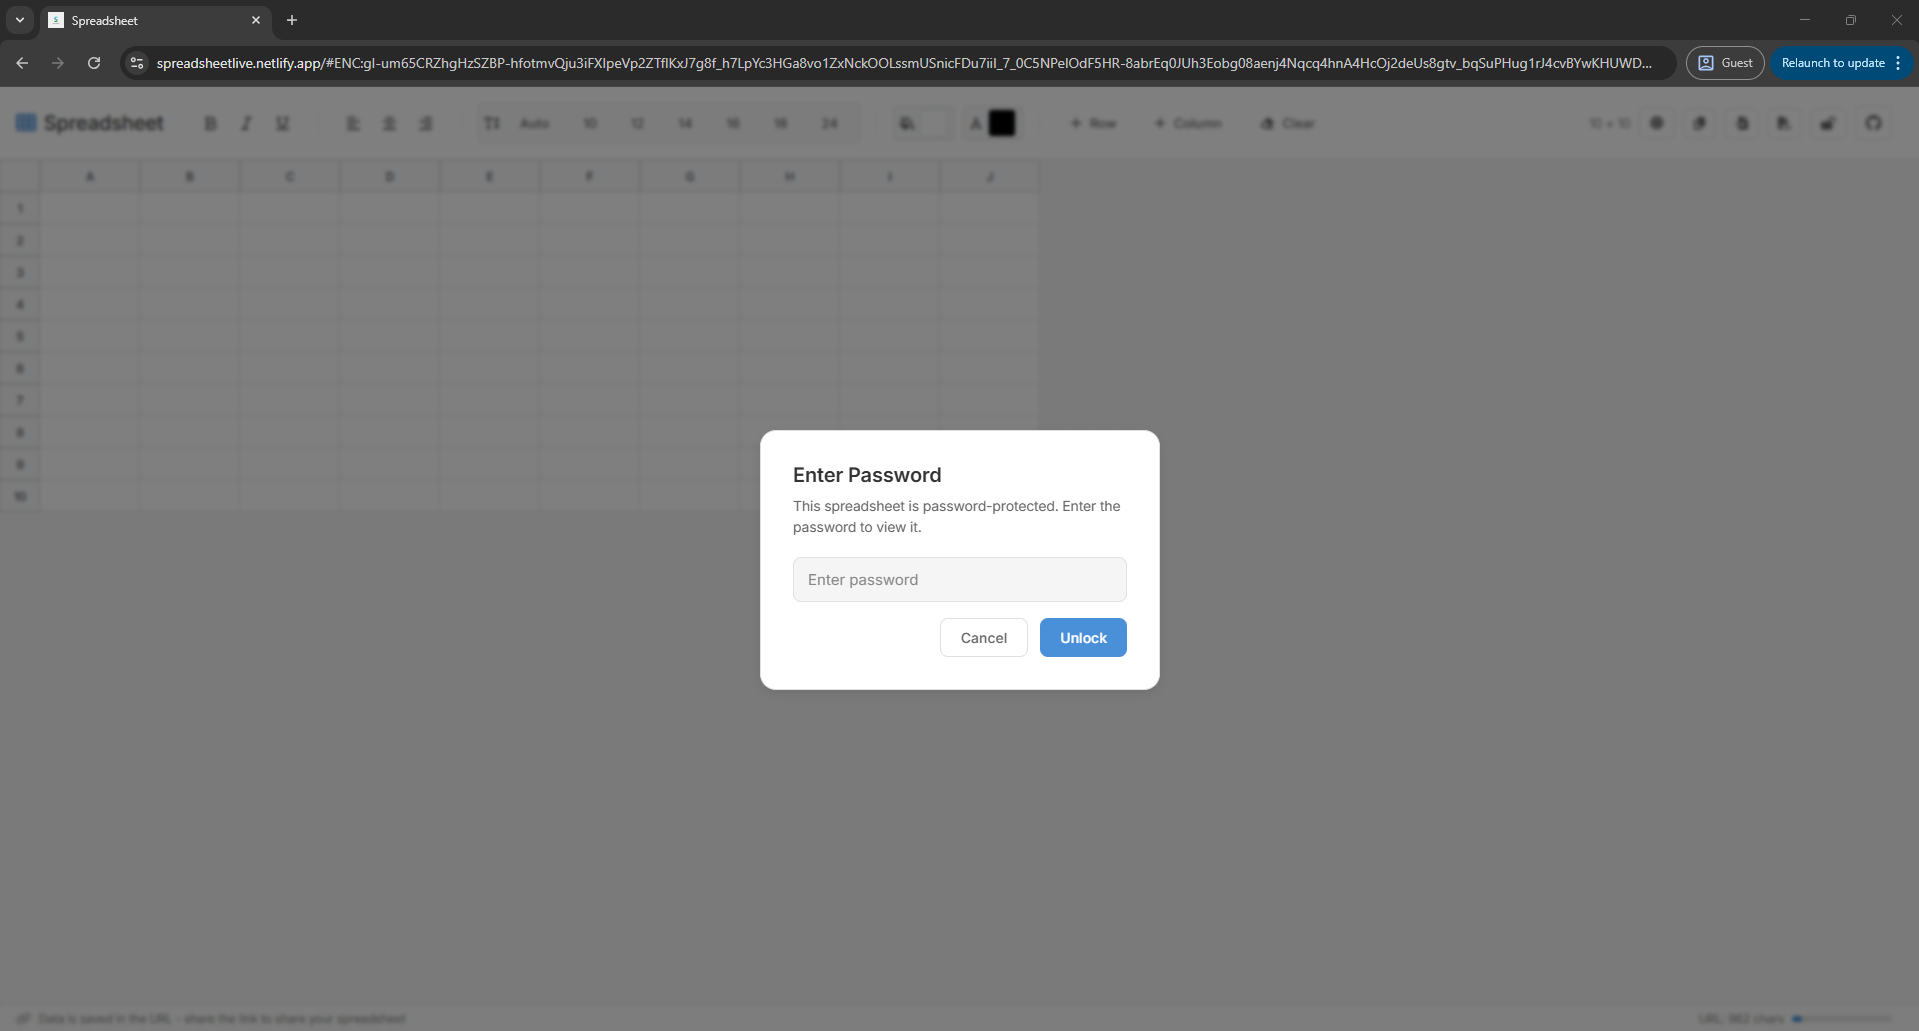Expand the tab search dropdown
This screenshot has width=1919, height=1031.
click(20, 20)
